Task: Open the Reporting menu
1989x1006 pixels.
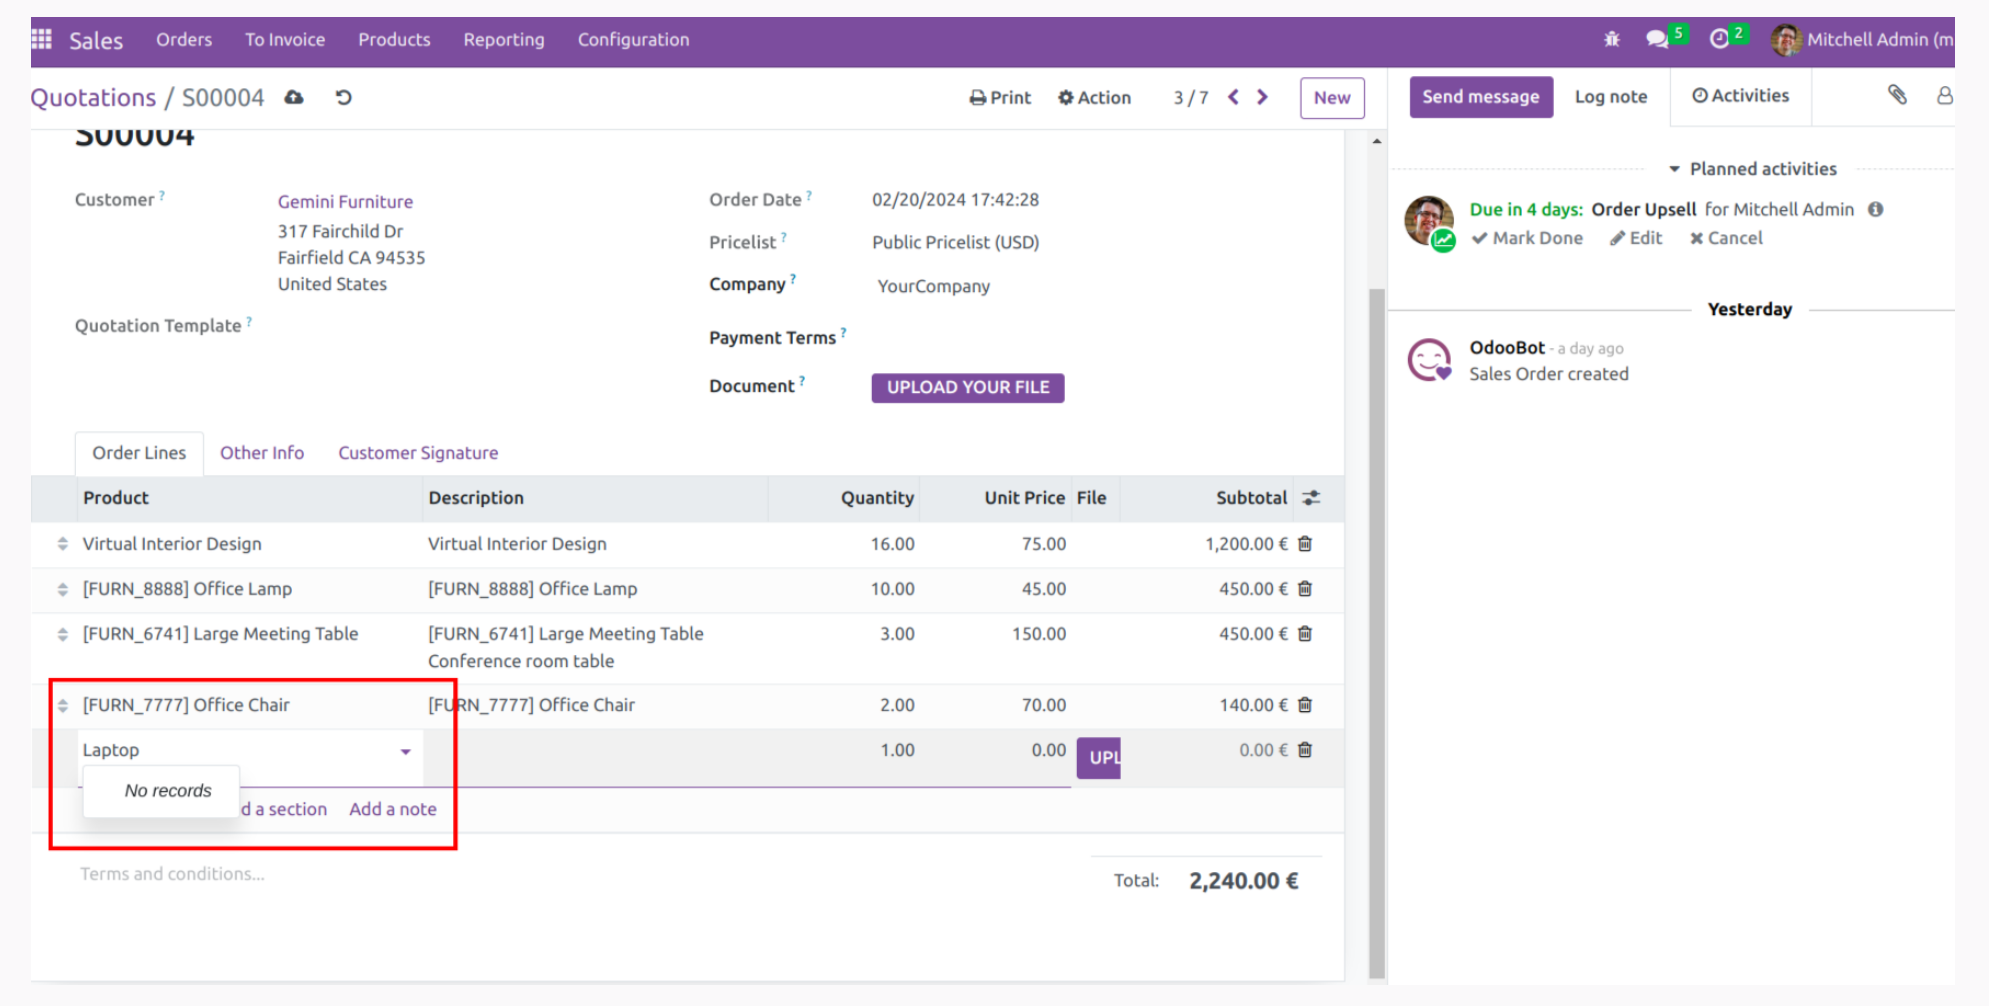Action: pyautogui.click(x=504, y=39)
